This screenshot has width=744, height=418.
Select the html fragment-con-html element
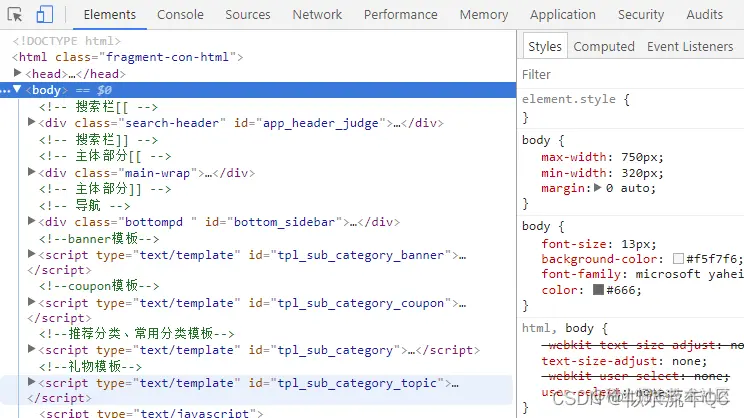pyautogui.click(x=128, y=57)
